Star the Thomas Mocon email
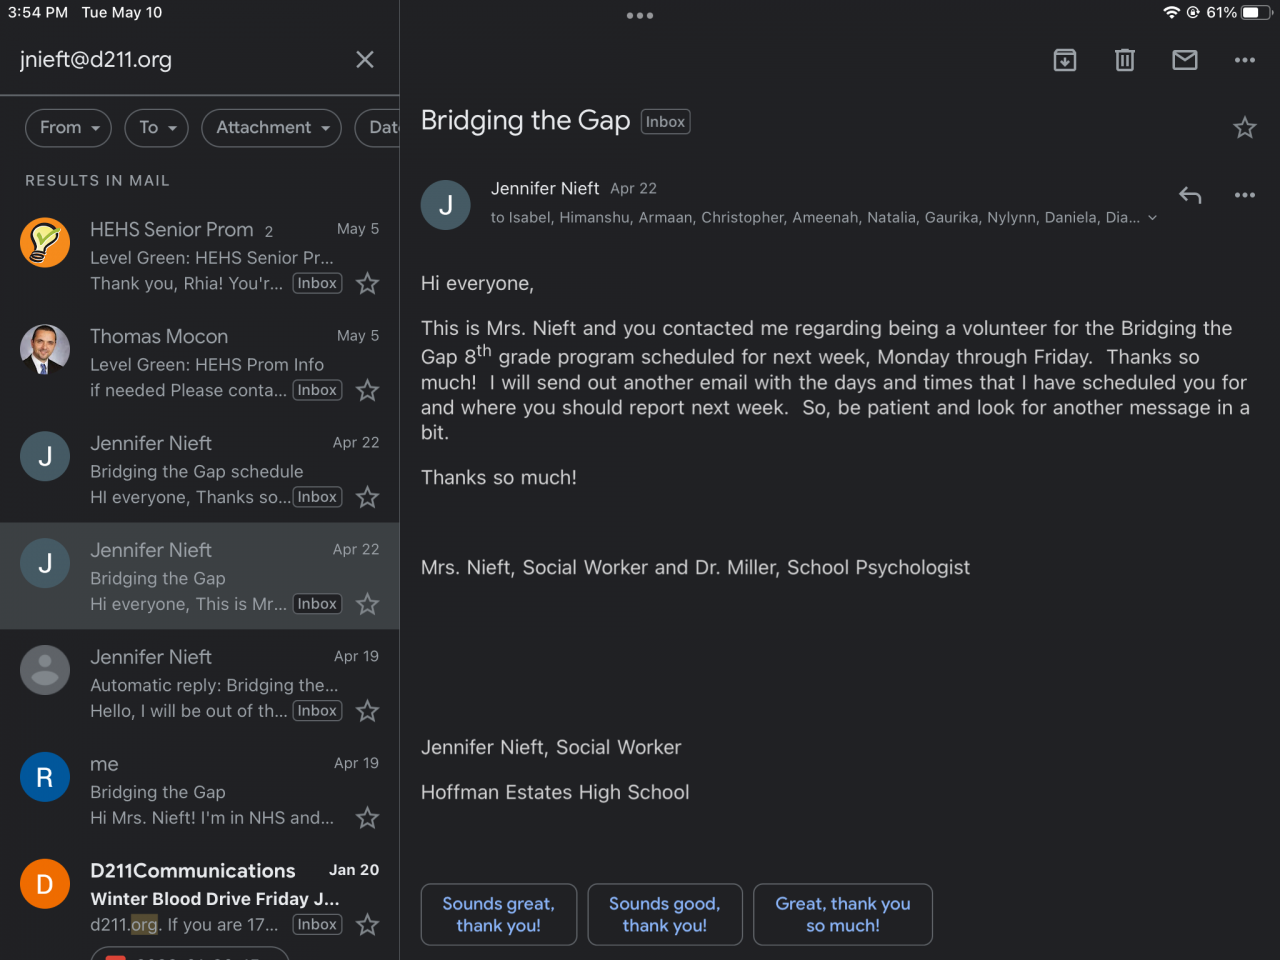Viewport: 1280px width, 960px height. [368, 391]
